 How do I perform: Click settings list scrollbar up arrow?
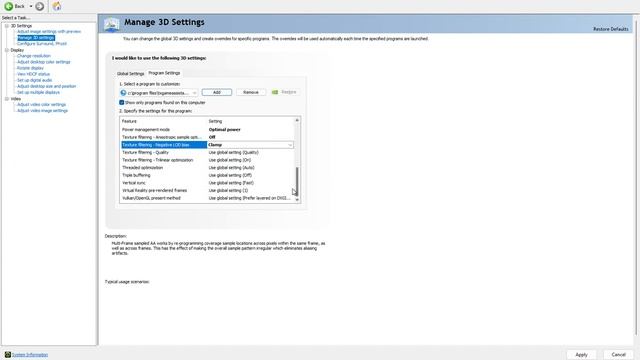[297, 120]
